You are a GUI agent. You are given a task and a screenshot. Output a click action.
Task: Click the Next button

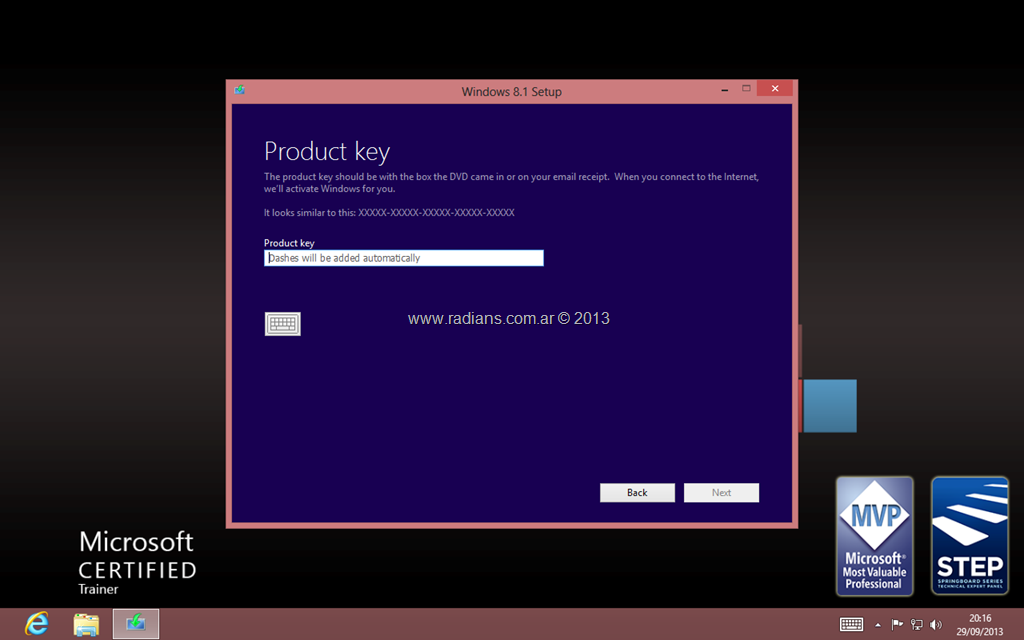pyautogui.click(x=721, y=492)
